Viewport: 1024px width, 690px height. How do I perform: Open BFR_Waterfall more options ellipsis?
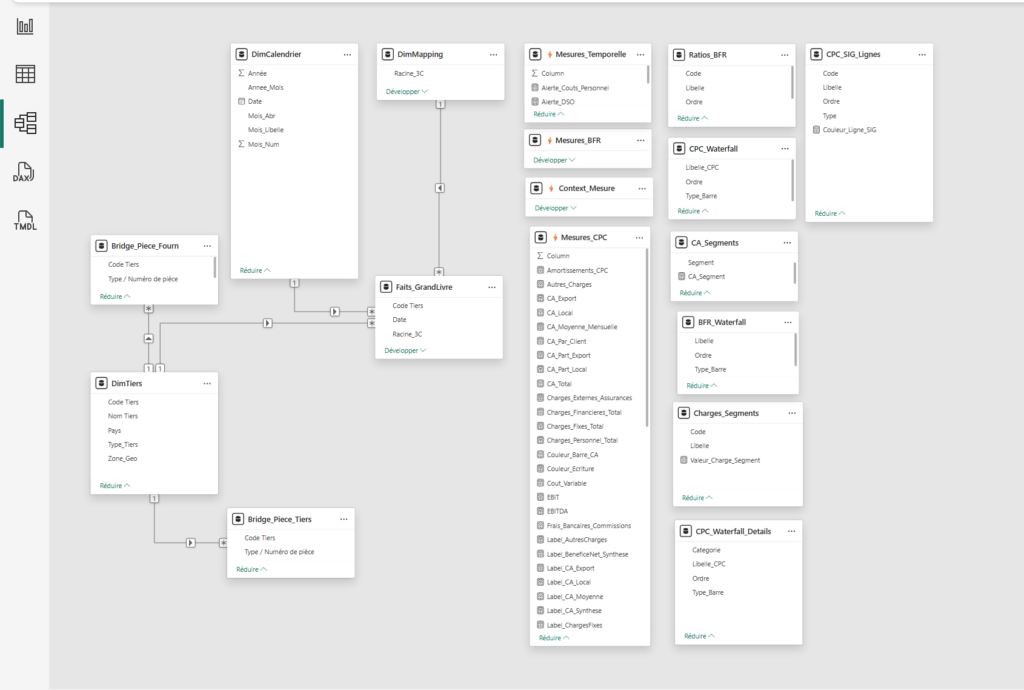(x=788, y=322)
